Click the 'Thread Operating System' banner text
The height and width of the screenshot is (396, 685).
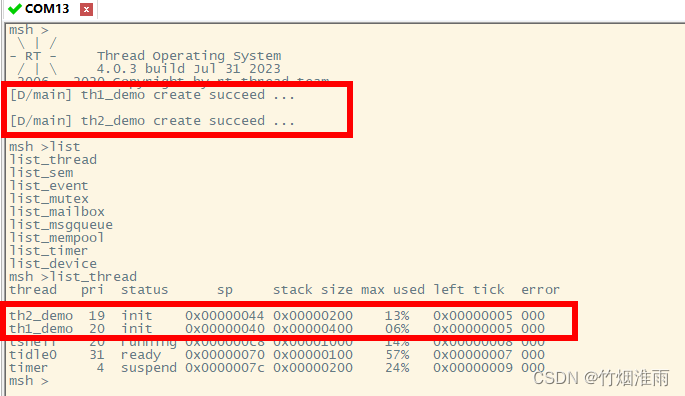(189, 56)
